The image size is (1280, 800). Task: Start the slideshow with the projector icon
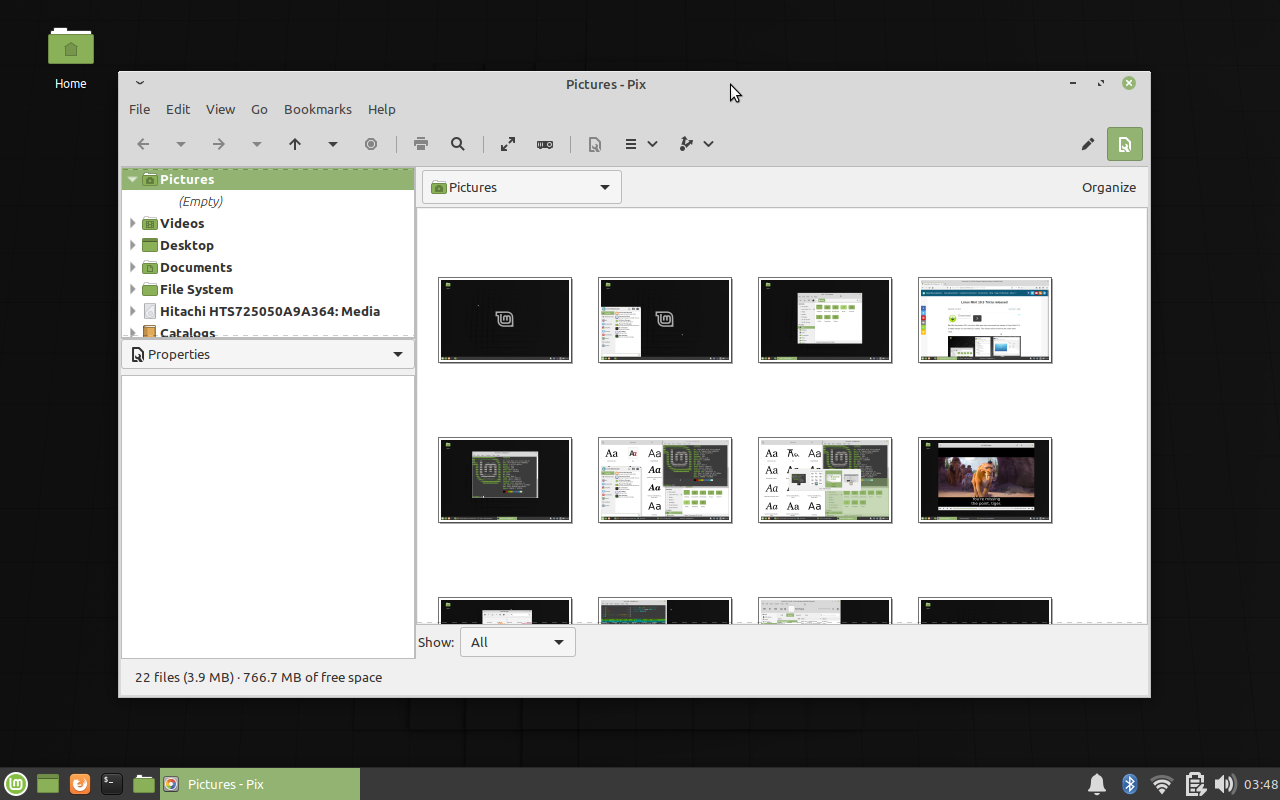(545, 144)
